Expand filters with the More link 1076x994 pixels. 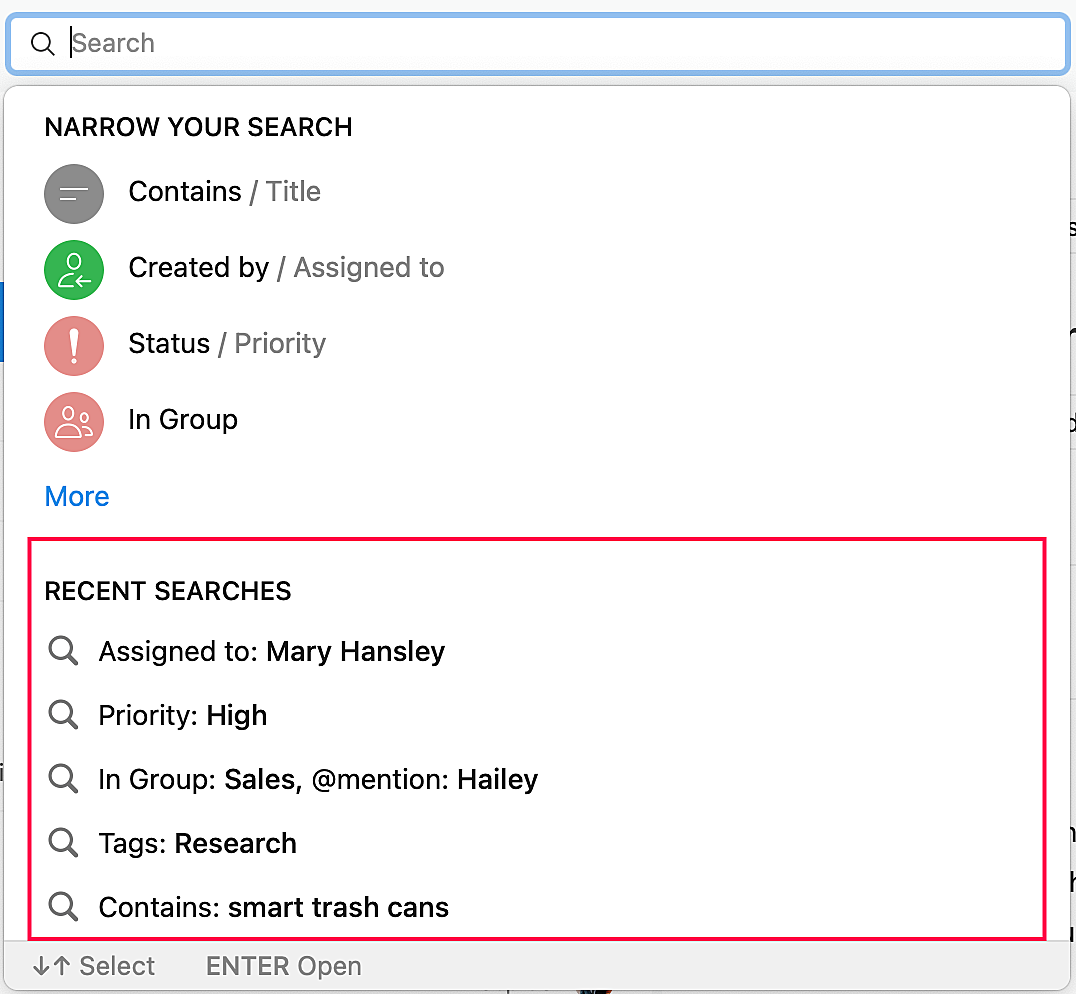click(x=77, y=497)
